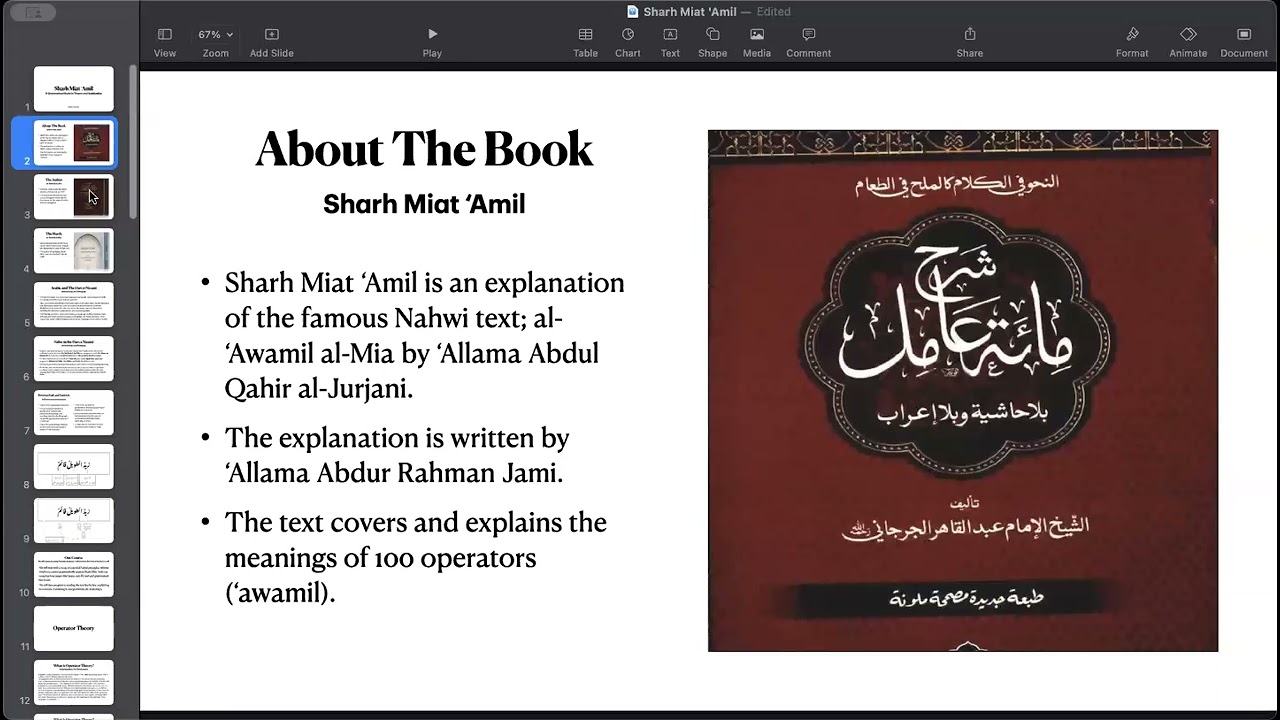Open the Document inspector
The width and height of the screenshot is (1280, 720).
click(x=1244, y=42)
